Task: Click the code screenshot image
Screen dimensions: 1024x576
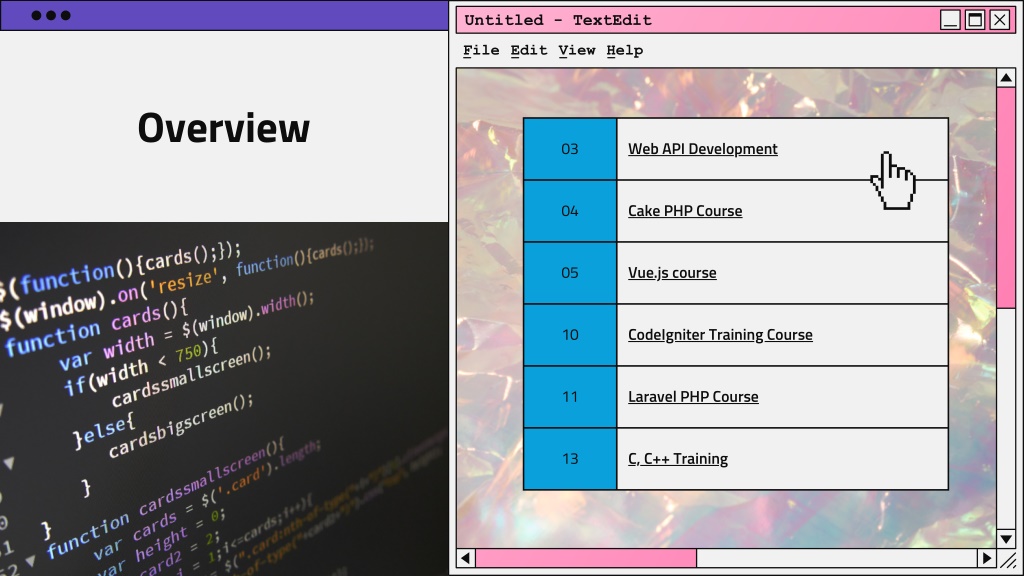Action: pos(224,399)
